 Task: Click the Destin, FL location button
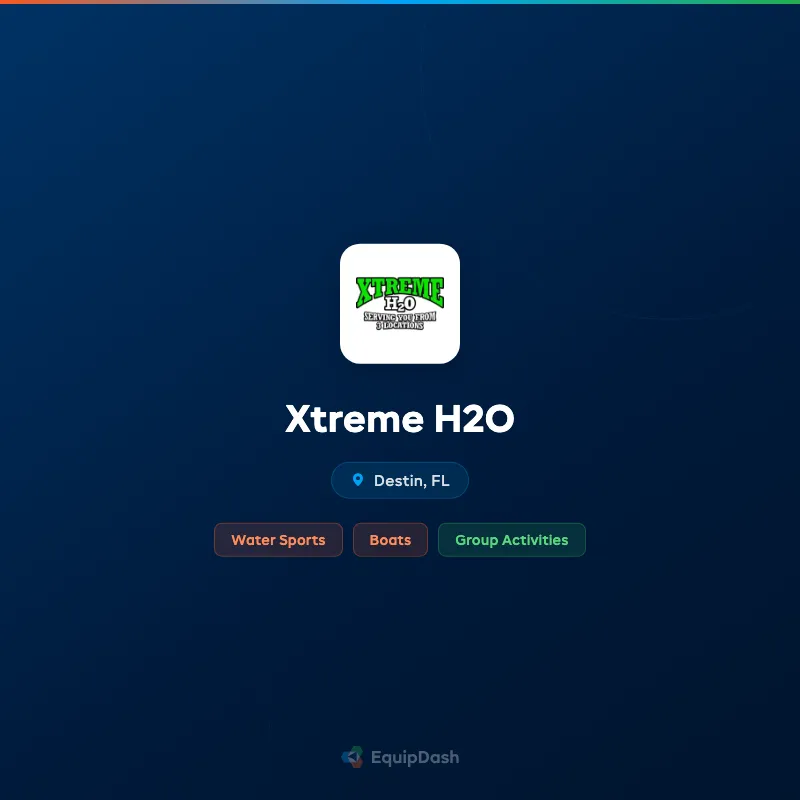[x=400, y=480]
